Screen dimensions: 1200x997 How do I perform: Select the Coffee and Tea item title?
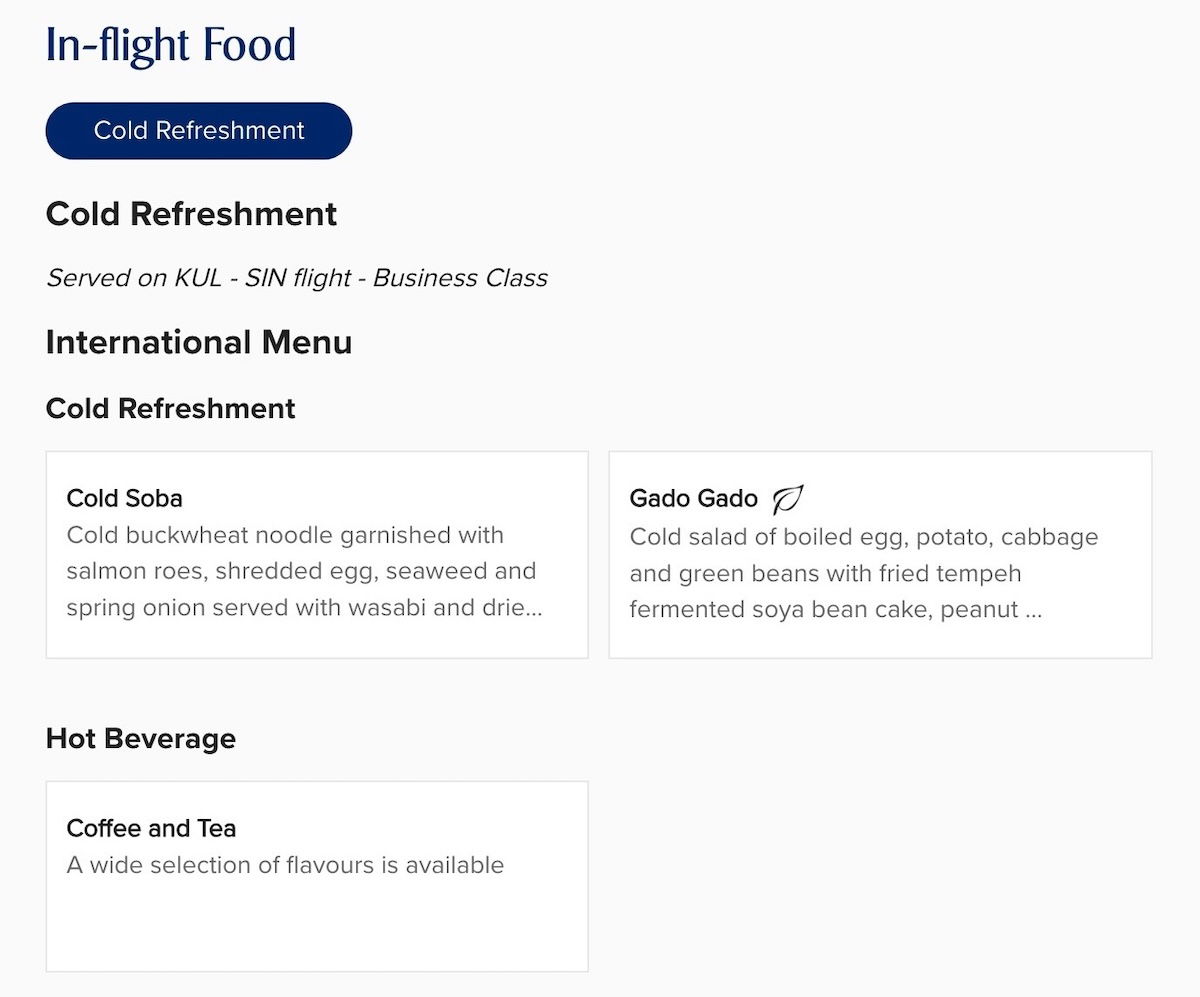click(151, 828)
